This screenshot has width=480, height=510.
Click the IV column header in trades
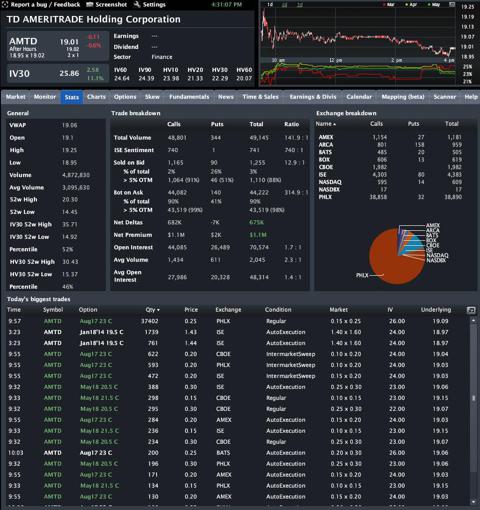click(390, 310)
